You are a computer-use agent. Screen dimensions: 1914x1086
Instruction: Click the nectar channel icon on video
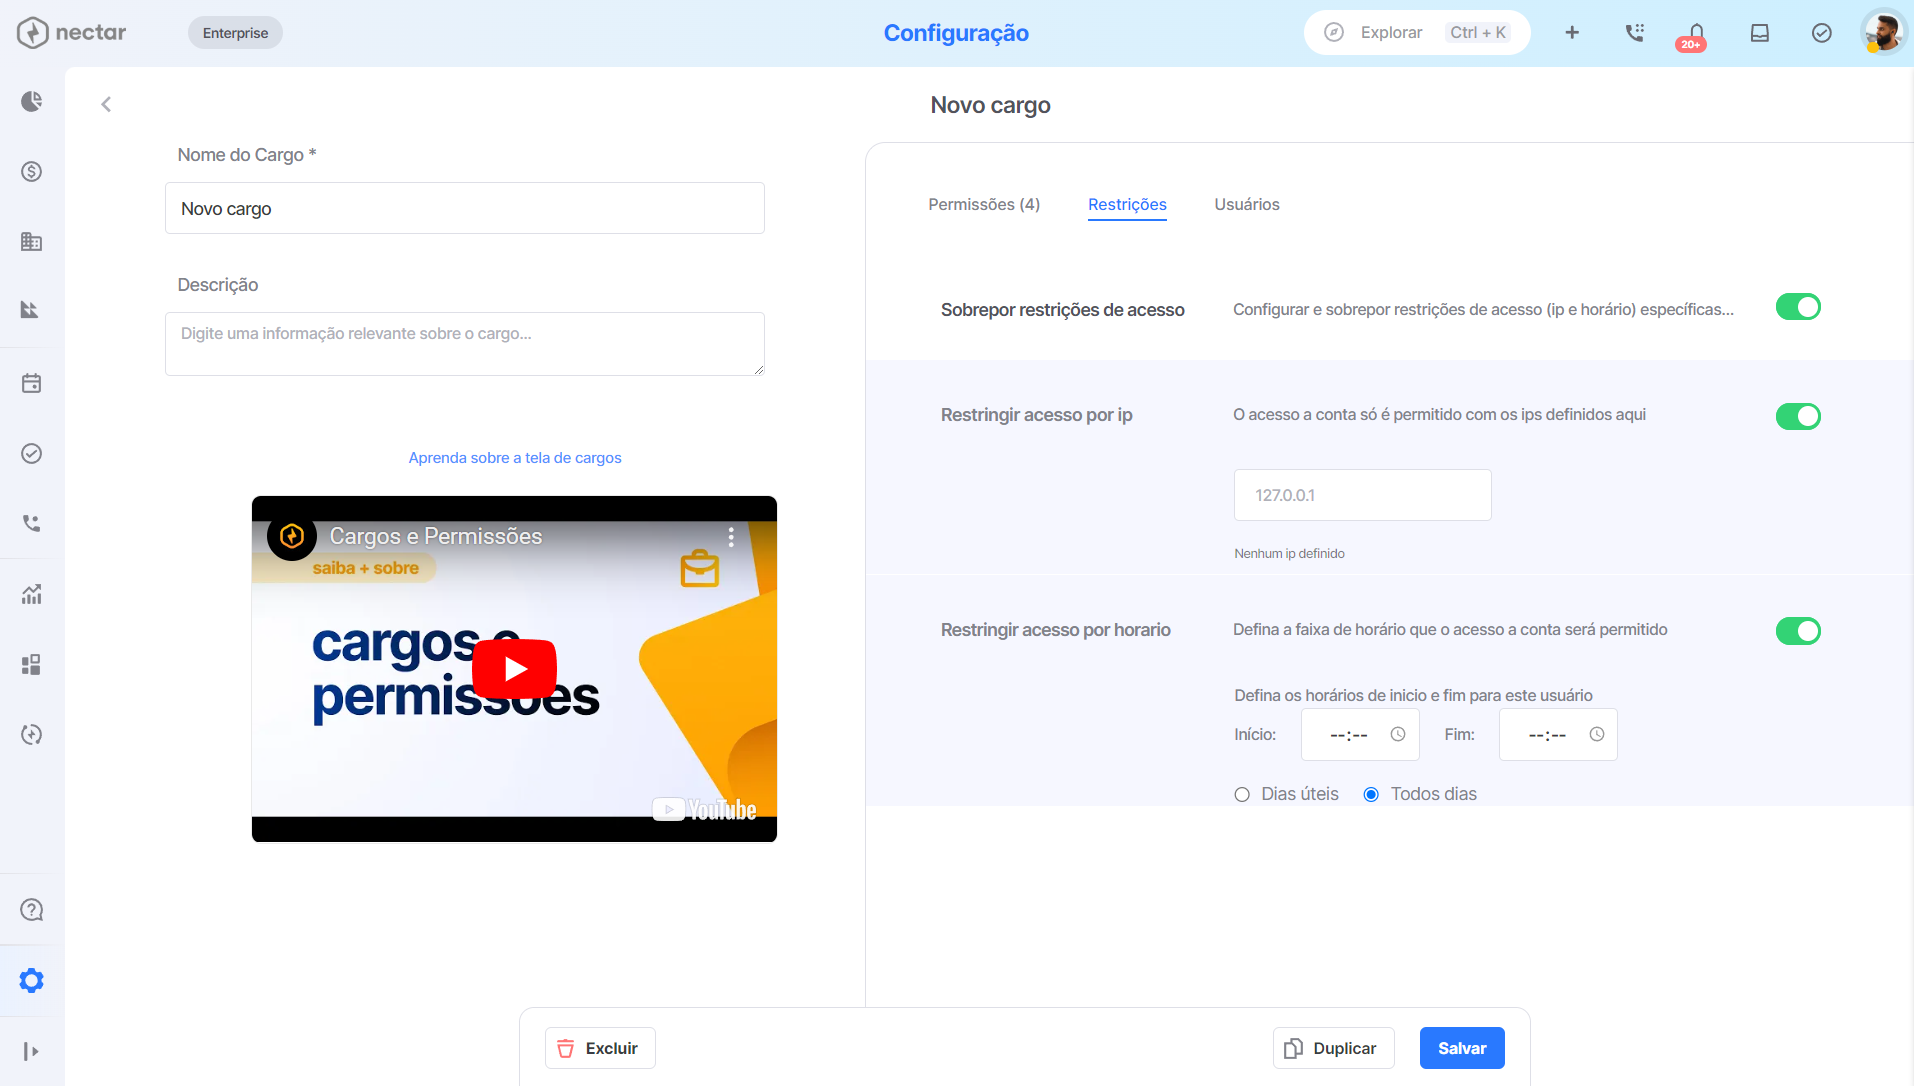tap(292, 536)
